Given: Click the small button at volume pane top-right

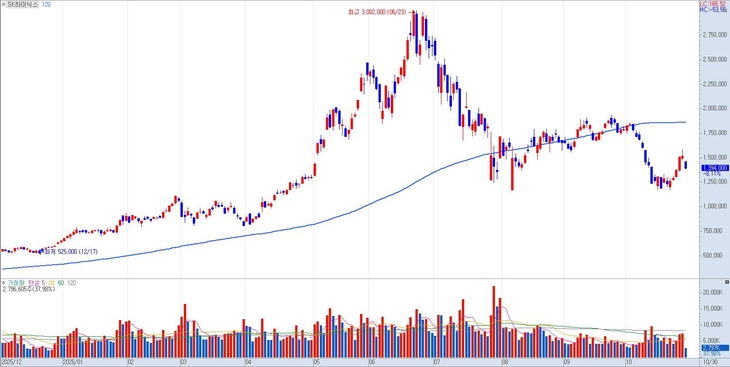Looking at the screenshot, I should (x=727, y=282).
